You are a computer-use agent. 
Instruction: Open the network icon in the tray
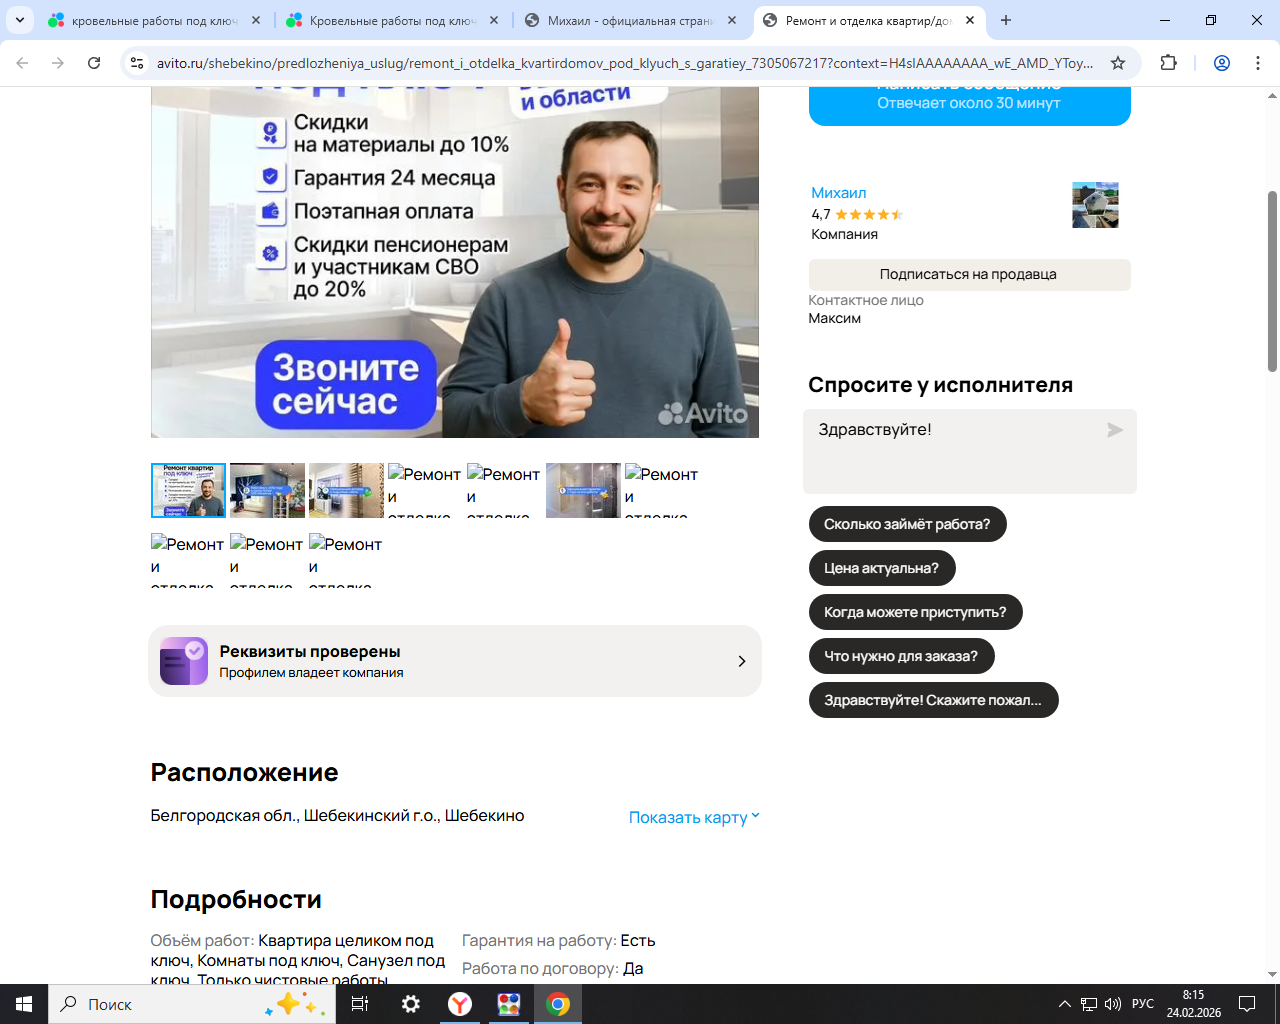click(x=1089, y=1004)
